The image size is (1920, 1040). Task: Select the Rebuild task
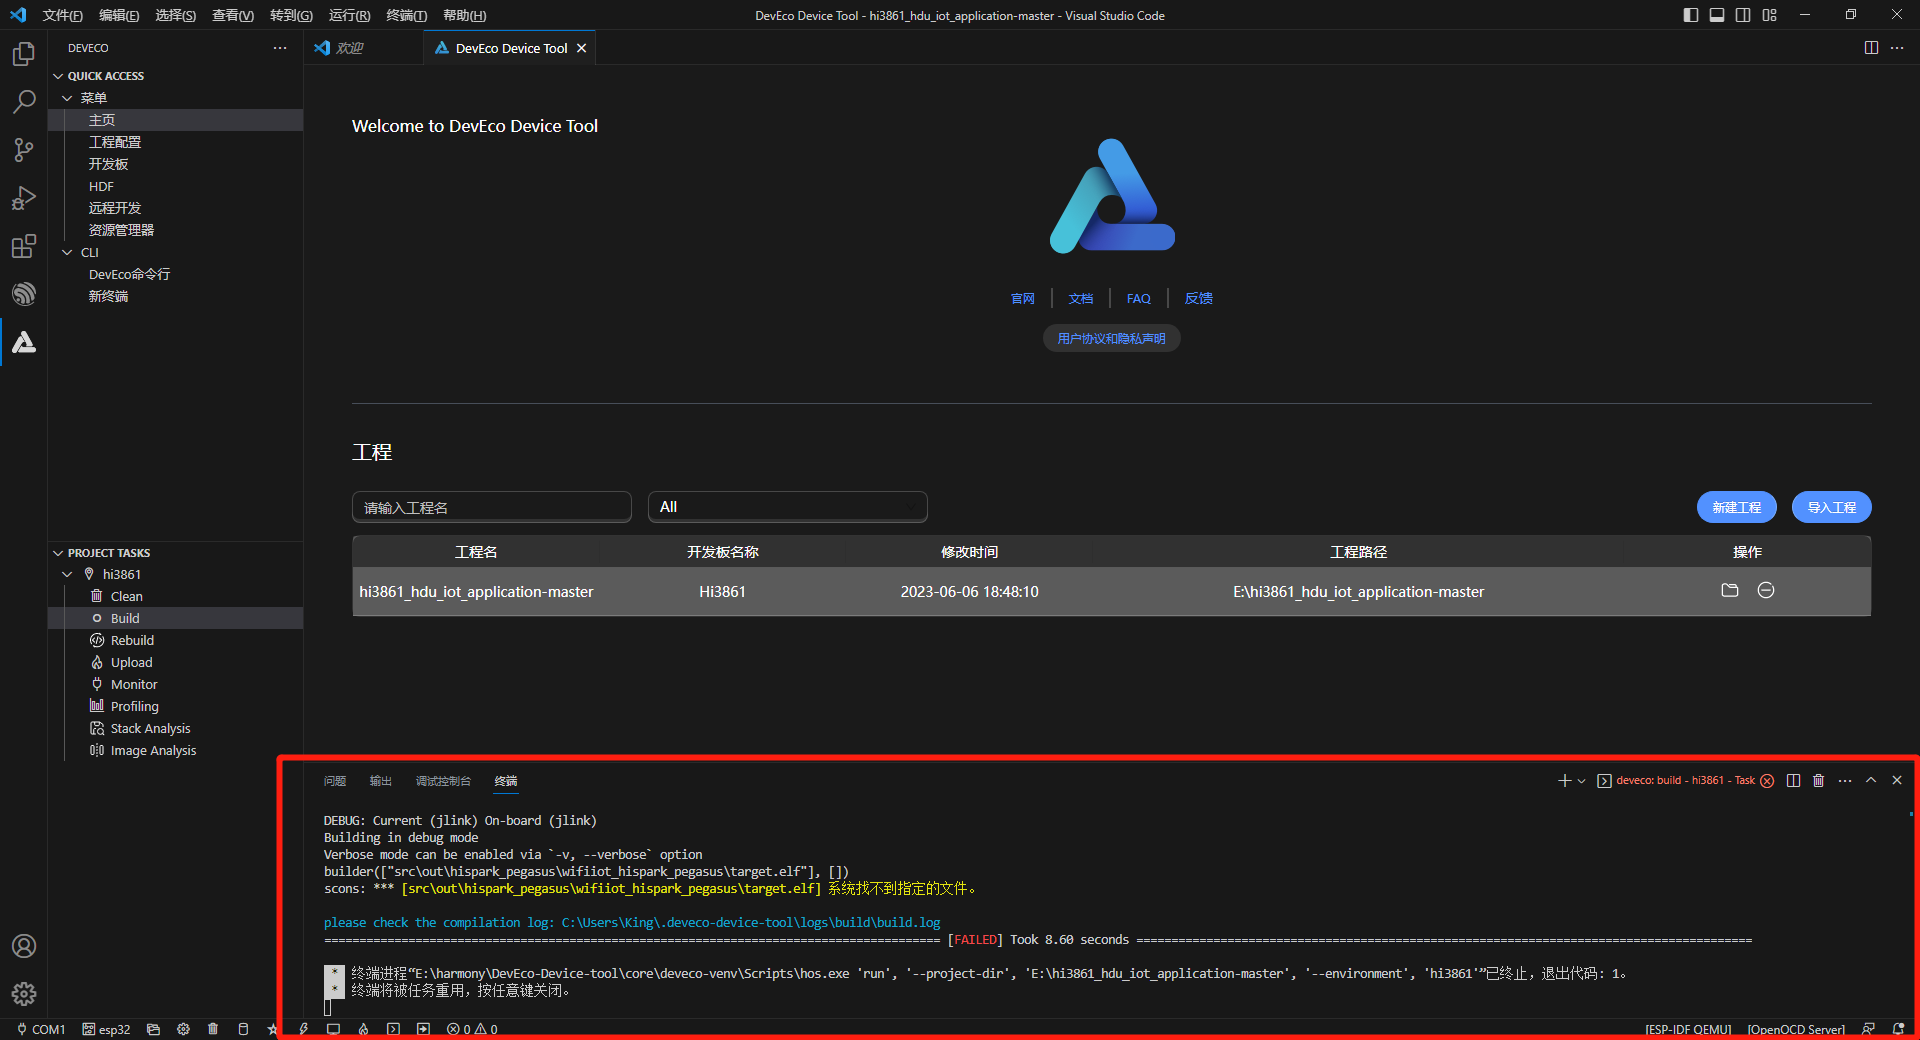point(131,640)
